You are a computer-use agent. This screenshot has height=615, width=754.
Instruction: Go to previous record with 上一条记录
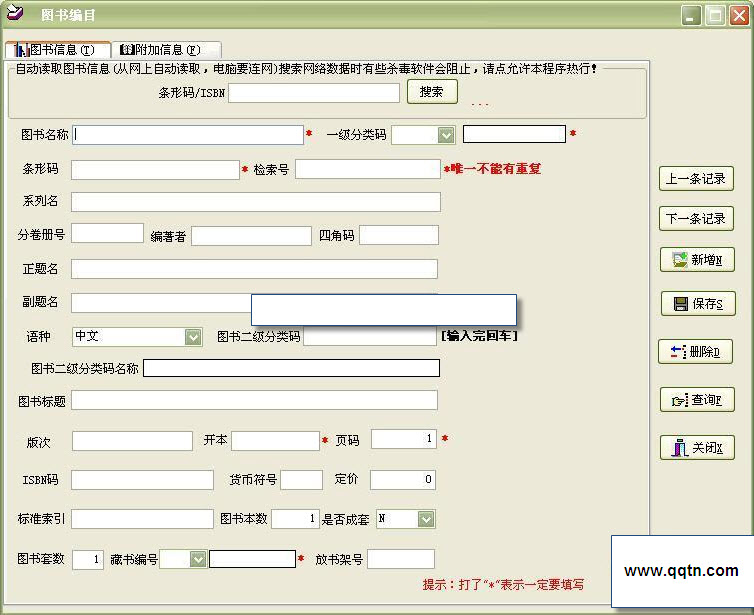(697, 179)
